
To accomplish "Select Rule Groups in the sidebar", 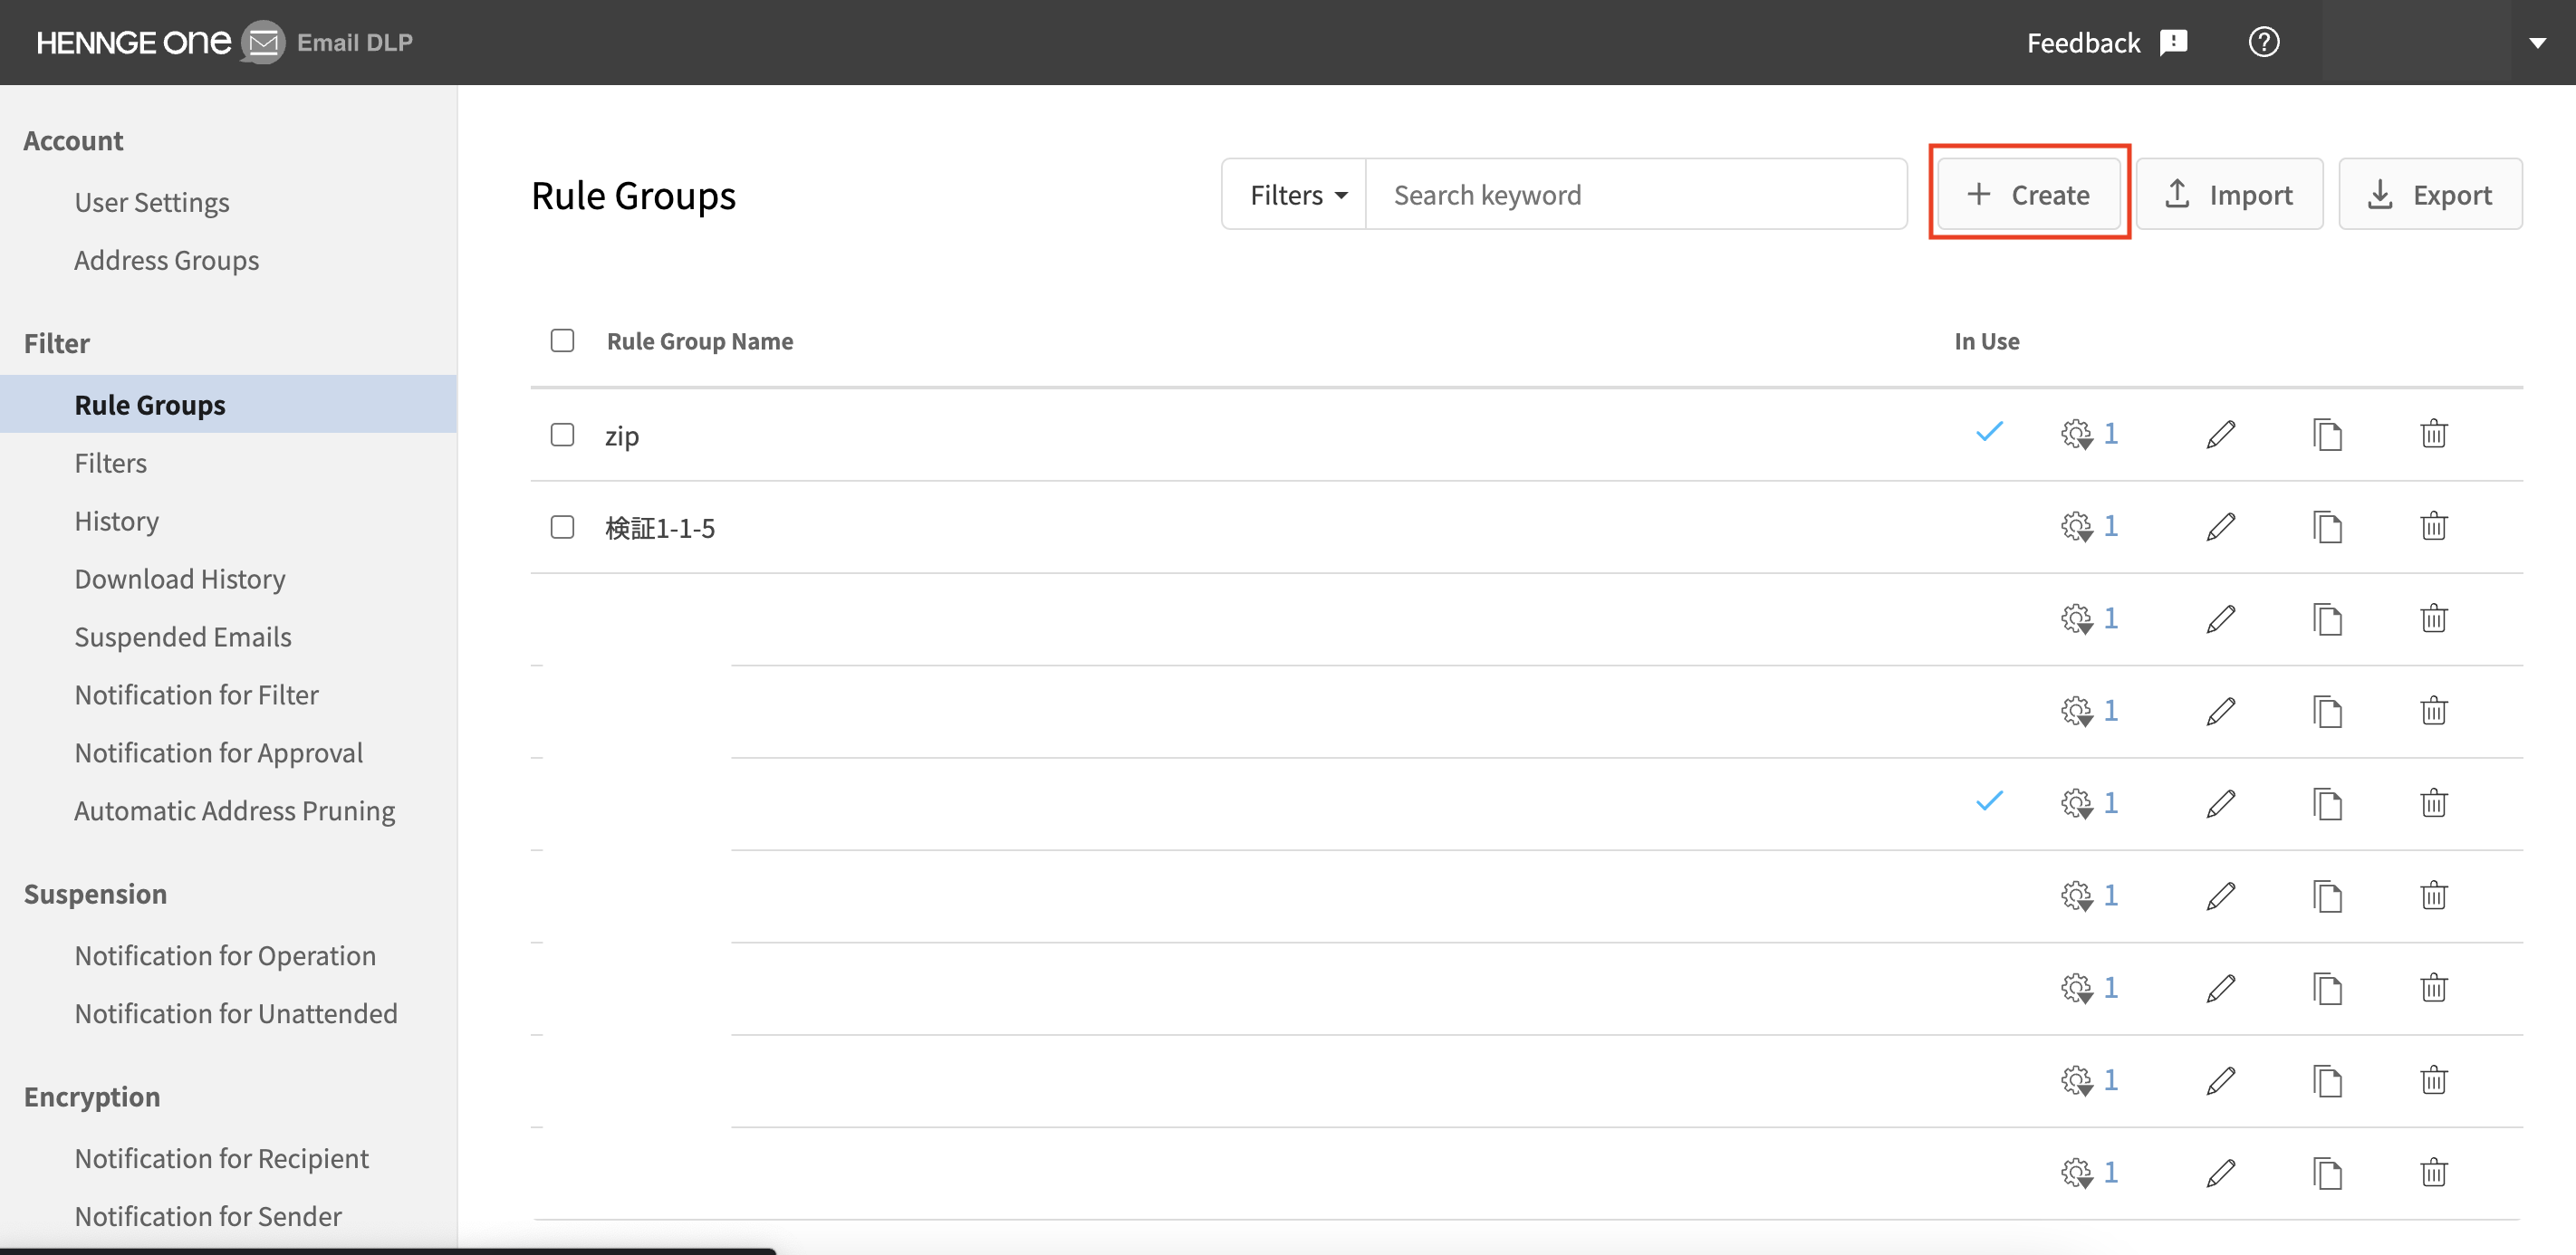I will [x=228, y=404].
